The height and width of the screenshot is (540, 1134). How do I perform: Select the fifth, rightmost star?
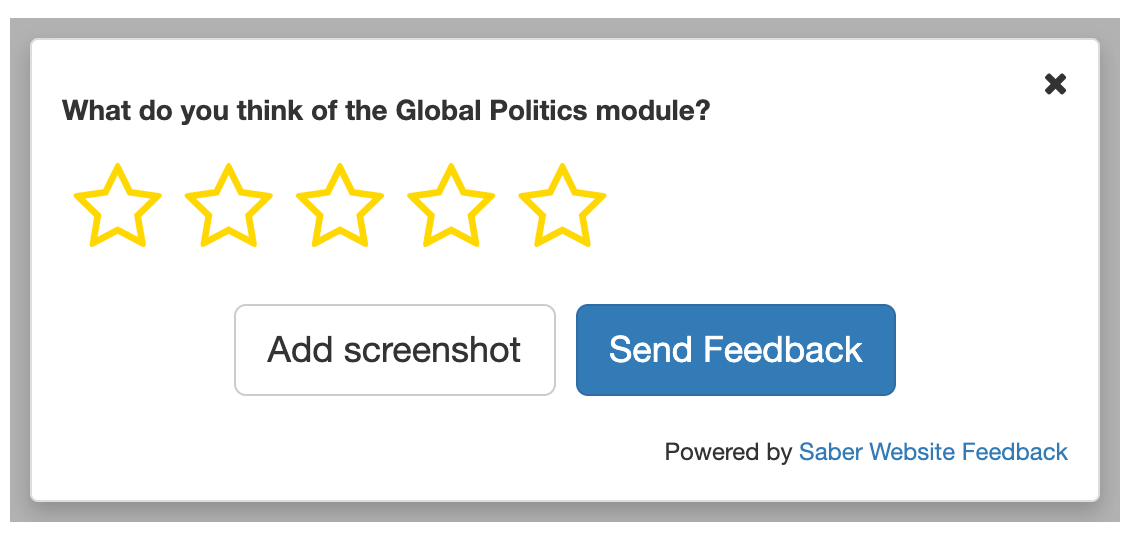[x=562, y=207]
